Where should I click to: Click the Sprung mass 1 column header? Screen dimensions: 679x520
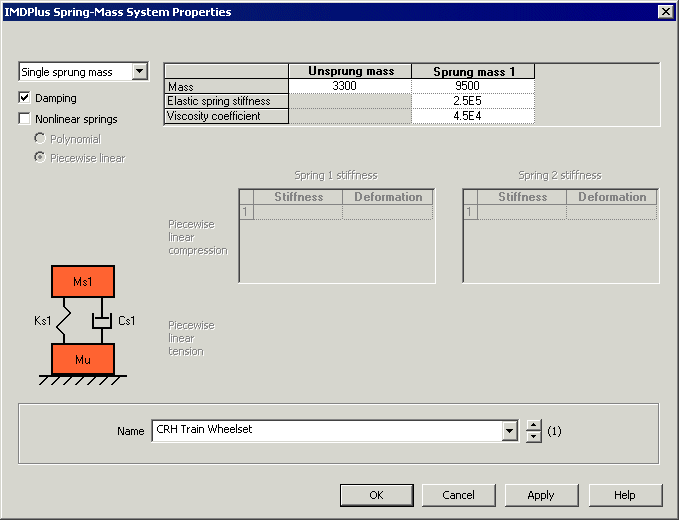coord(472,72)
